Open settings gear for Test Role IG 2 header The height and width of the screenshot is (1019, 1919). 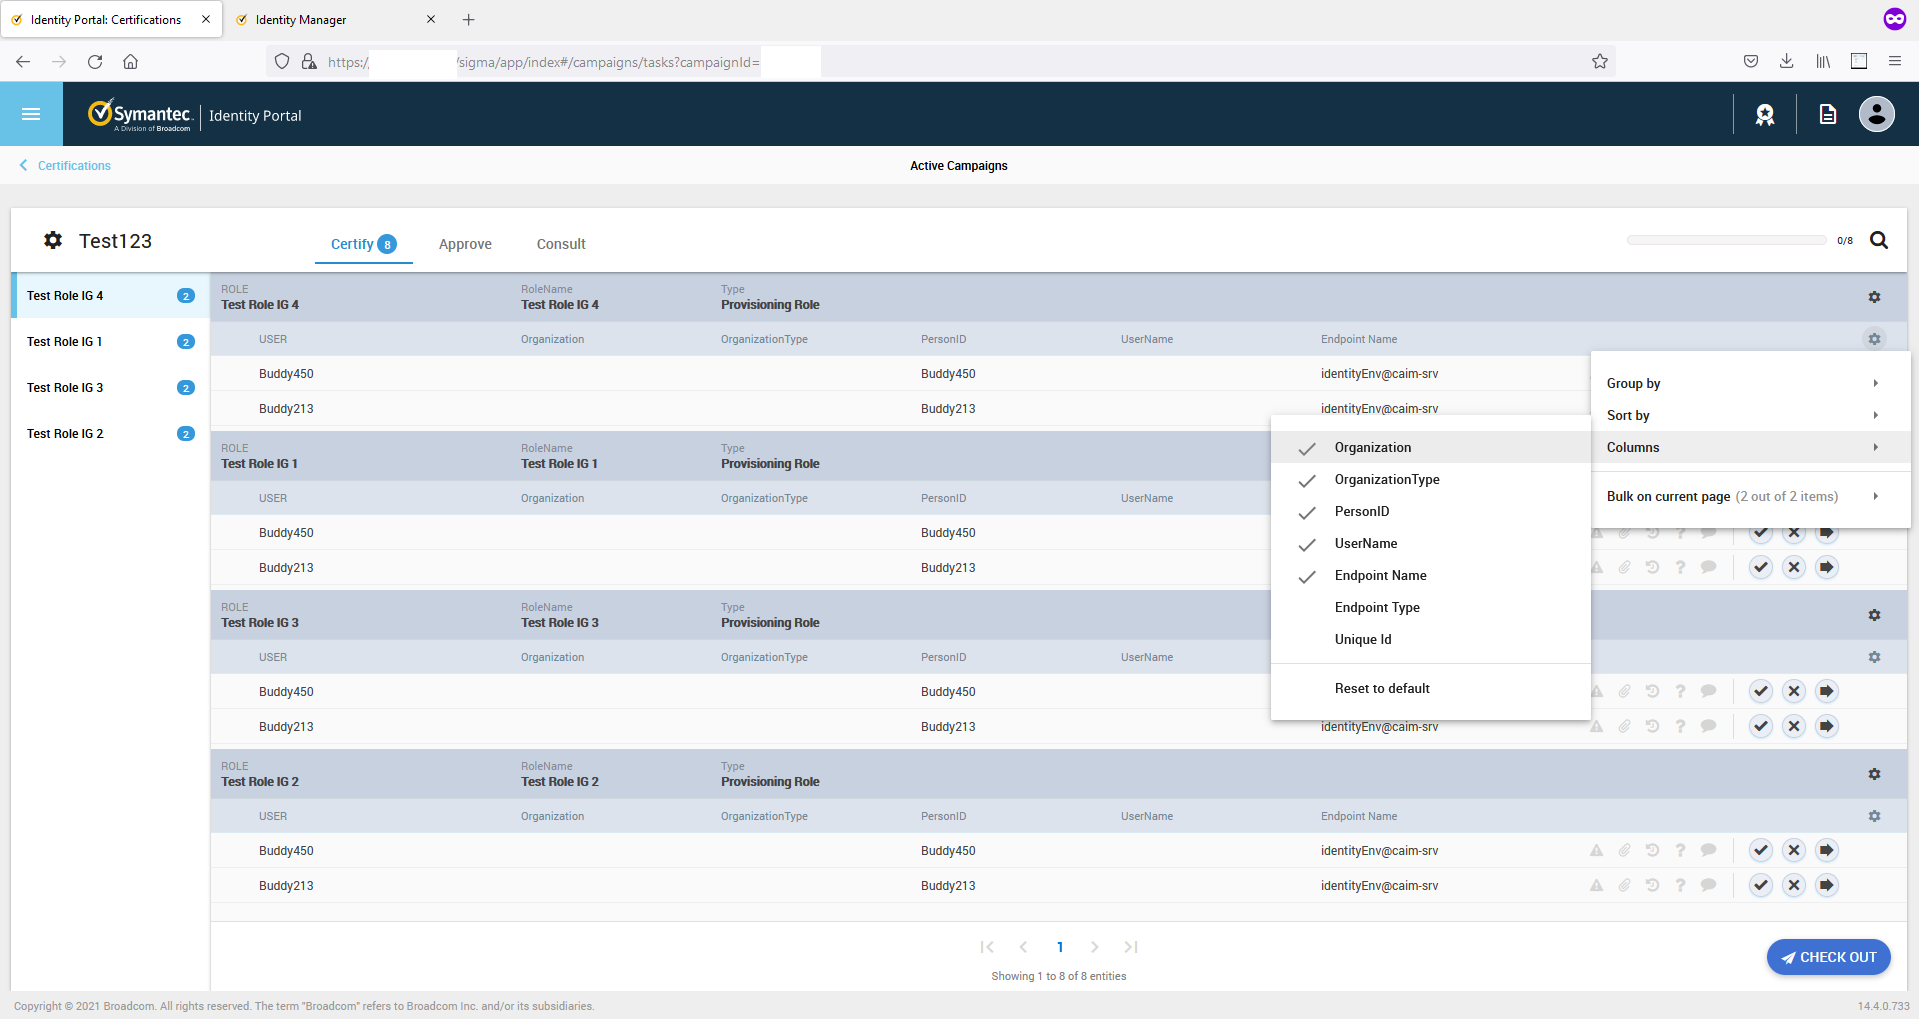pos(1874,774)
